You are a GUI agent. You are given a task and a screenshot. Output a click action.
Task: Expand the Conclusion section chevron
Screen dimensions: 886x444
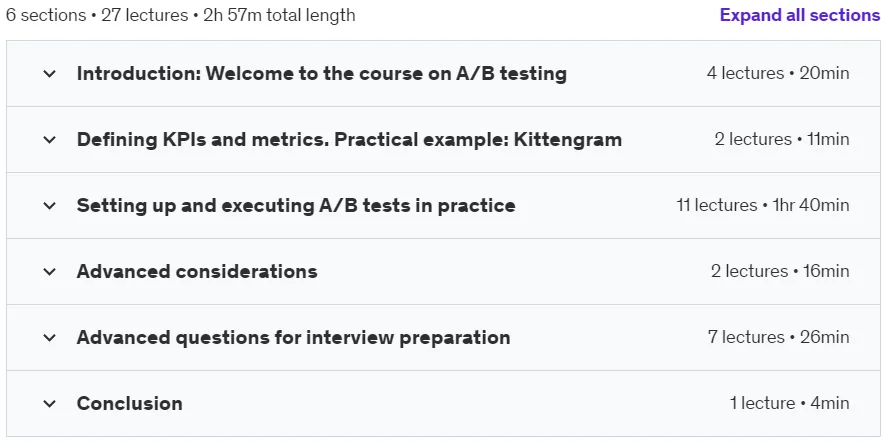50,404
